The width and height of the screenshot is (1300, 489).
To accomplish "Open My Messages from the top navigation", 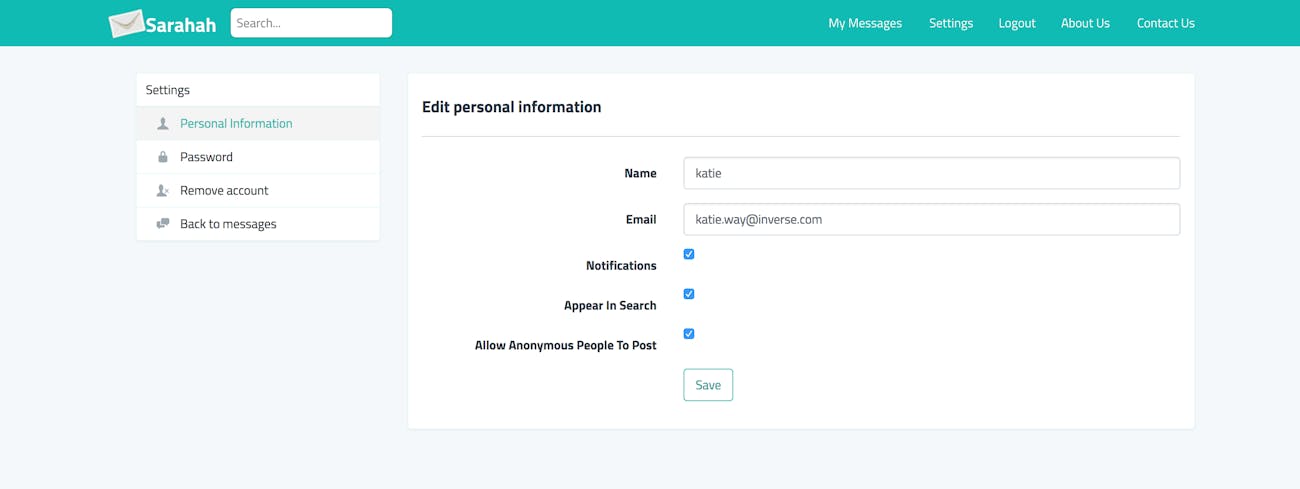I will tap(865, 23).
